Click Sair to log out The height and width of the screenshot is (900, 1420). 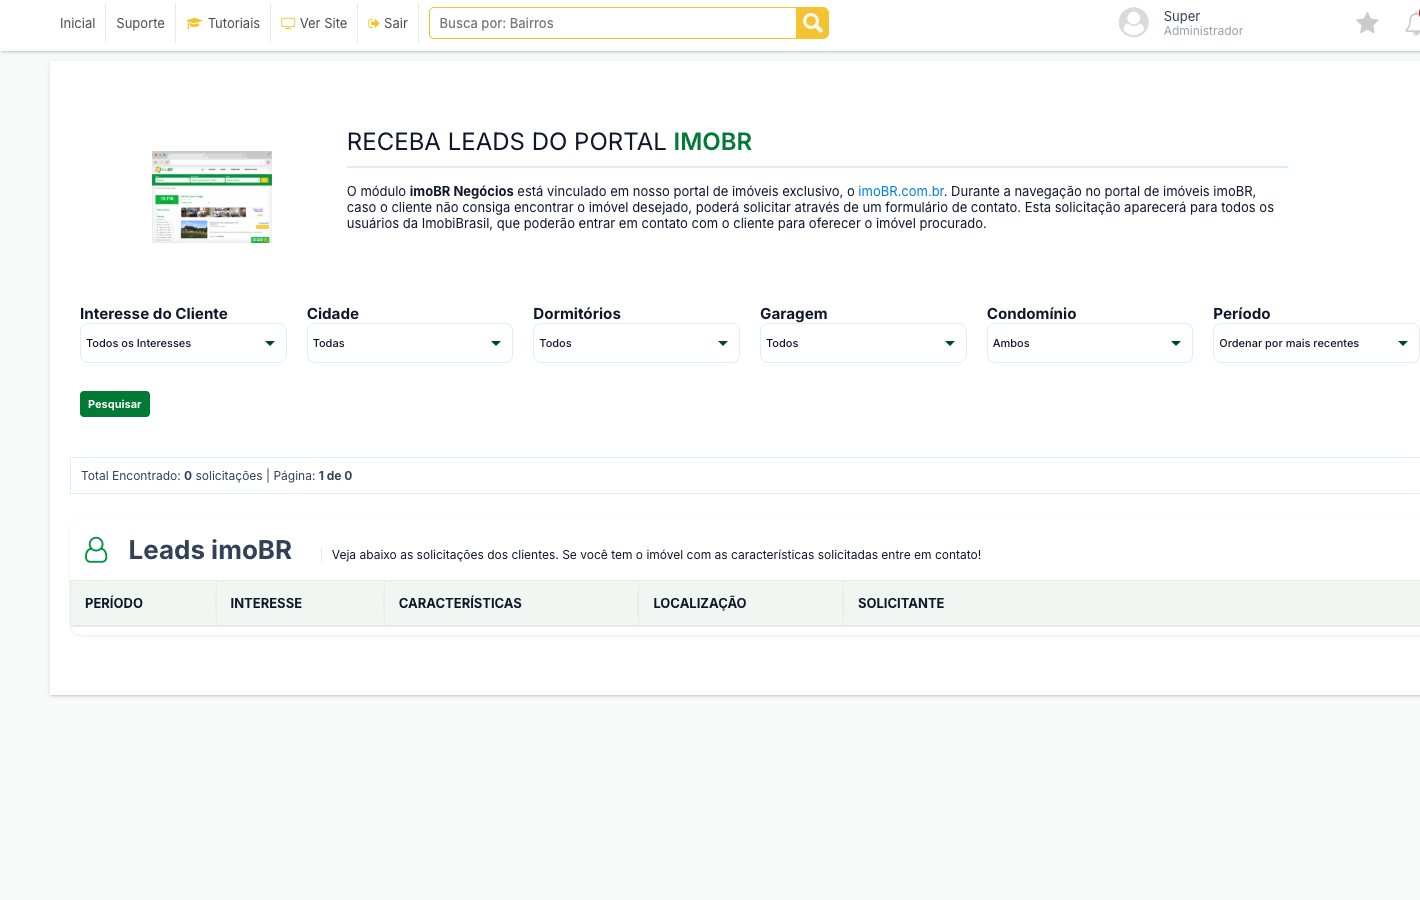point(388,23)
